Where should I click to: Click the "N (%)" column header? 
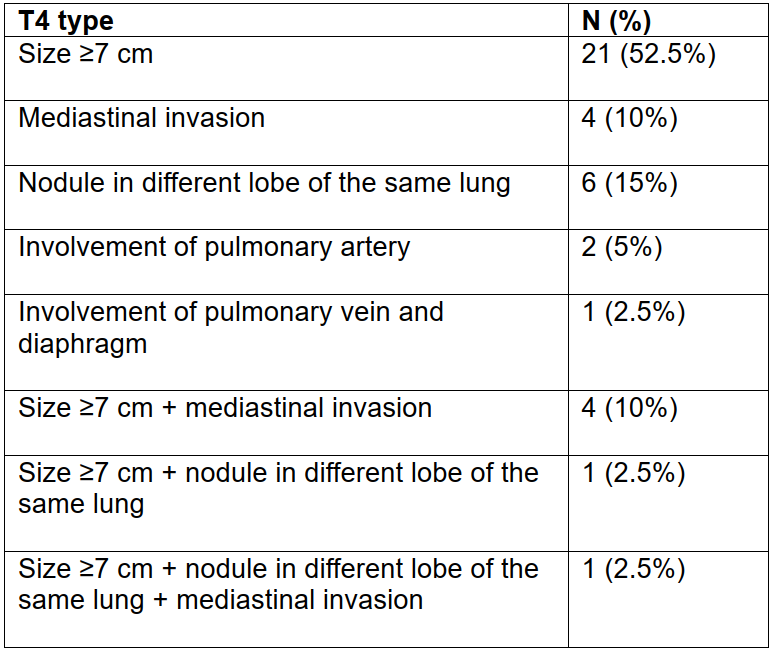[618, 21]
